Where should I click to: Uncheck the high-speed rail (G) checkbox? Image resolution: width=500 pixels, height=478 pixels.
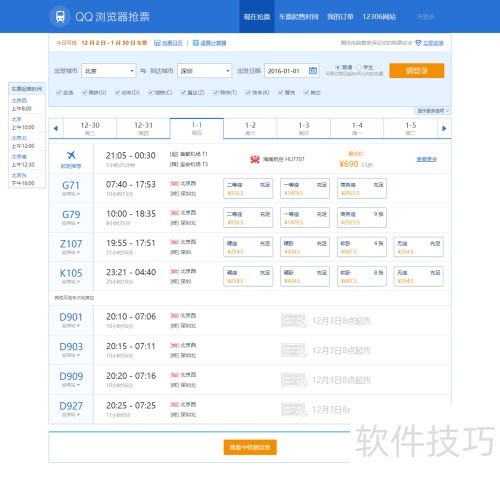[x=85, y=92]
